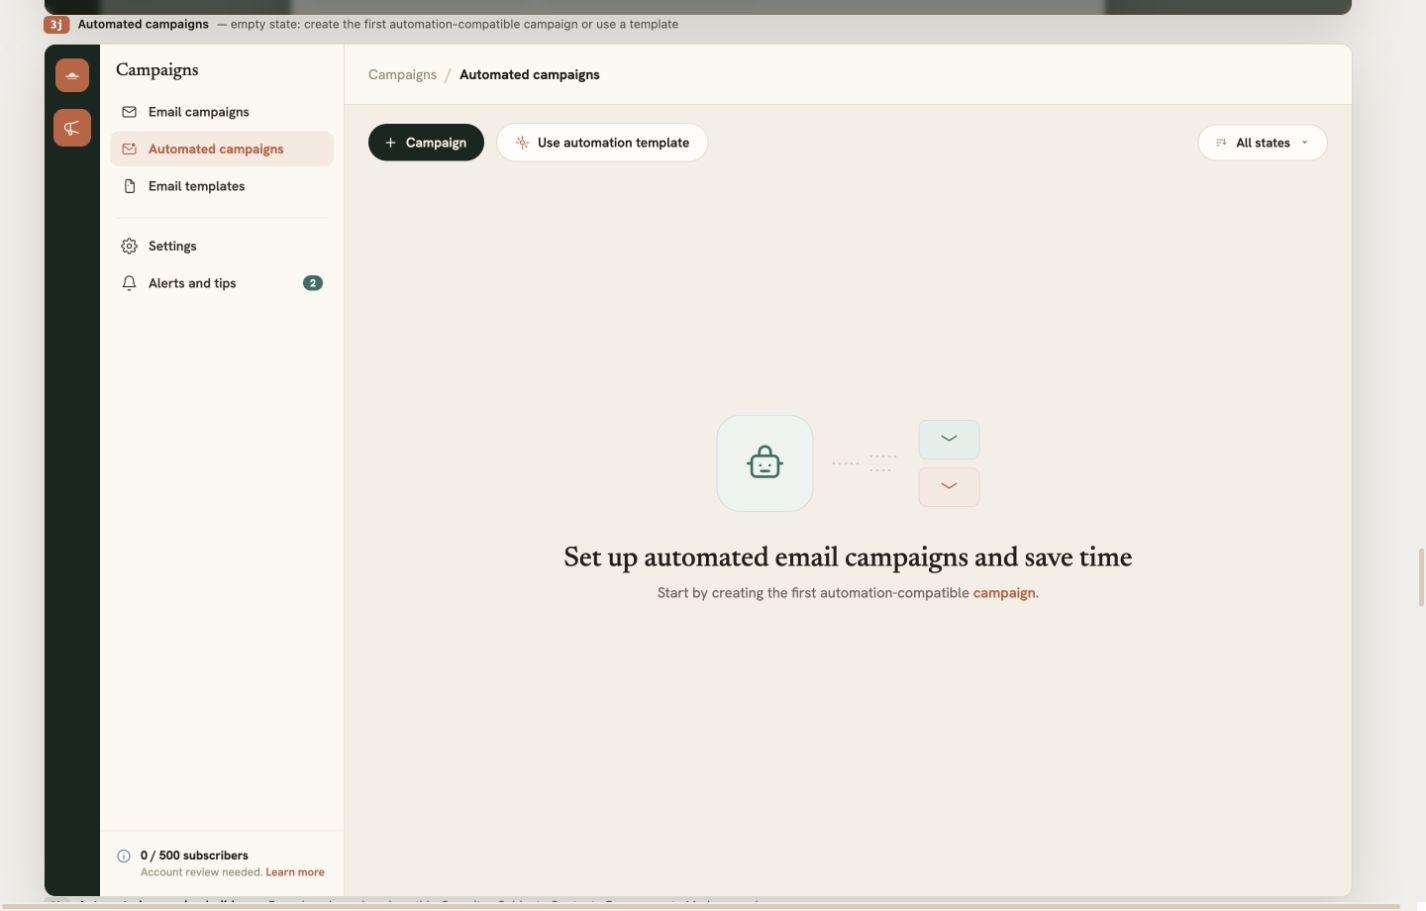This screenshot has height=911, width=1426.
Task: Choose Use automation template
Action: point(602,143)
